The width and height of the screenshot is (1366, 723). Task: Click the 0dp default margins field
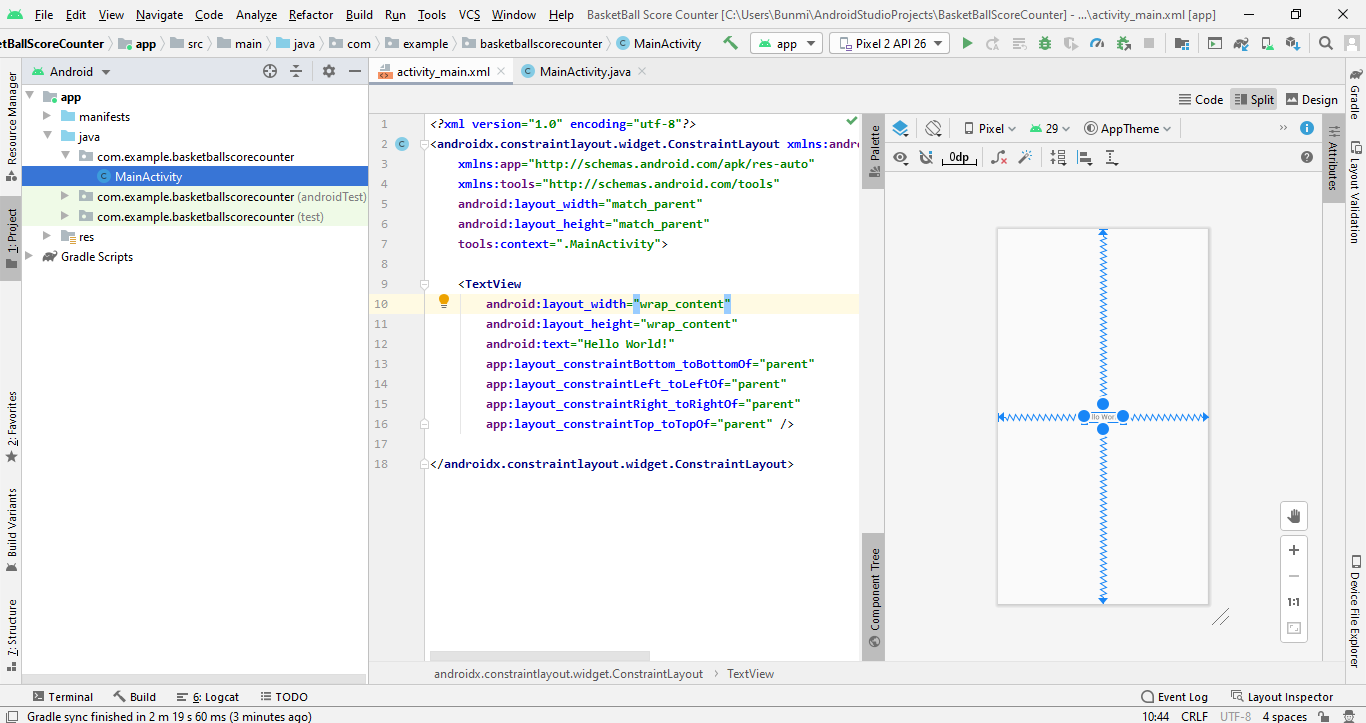pos(959,157)
